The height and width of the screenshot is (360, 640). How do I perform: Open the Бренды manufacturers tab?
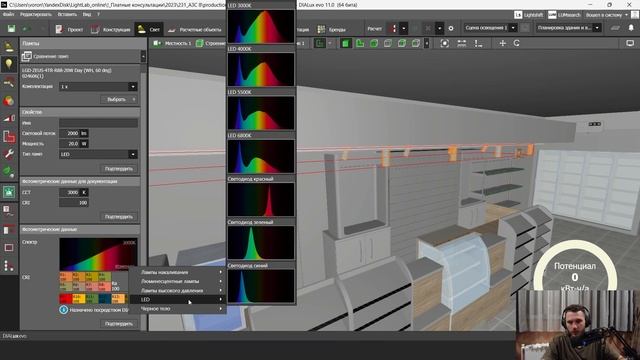(332, 29)
